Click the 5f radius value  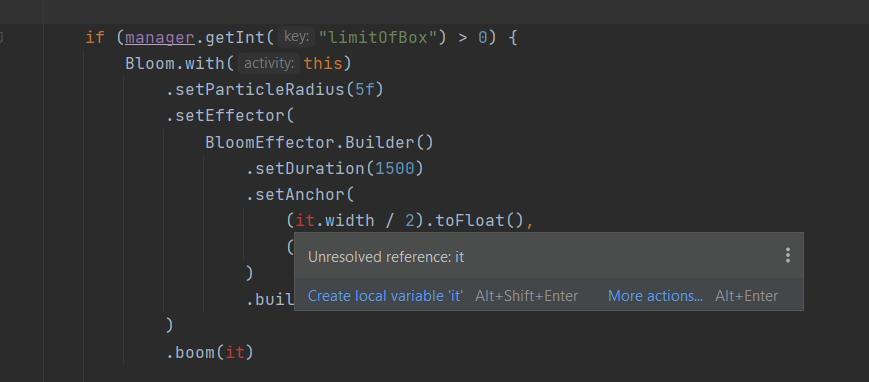pos(365,90)
